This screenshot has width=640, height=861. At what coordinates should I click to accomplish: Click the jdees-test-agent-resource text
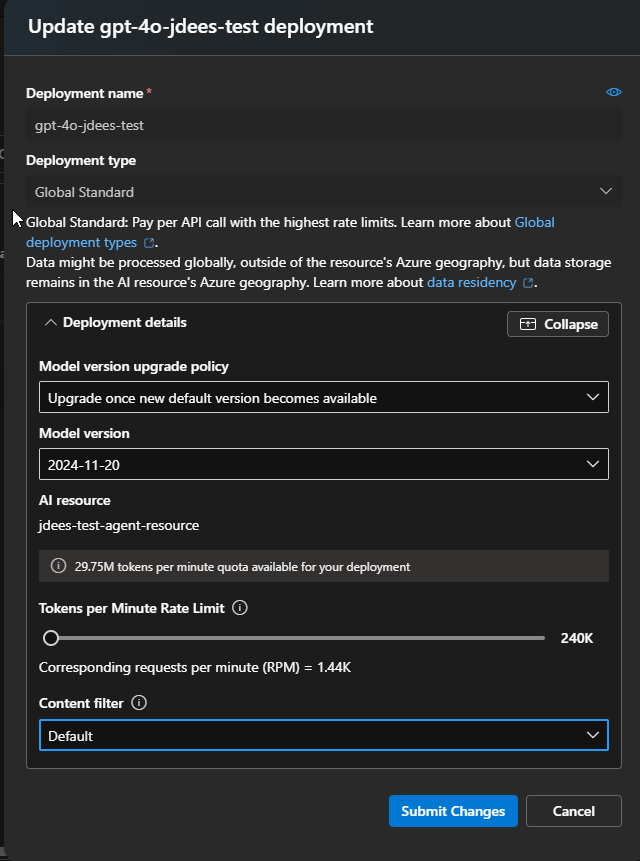pyautogui.click(x=119, y=525)
